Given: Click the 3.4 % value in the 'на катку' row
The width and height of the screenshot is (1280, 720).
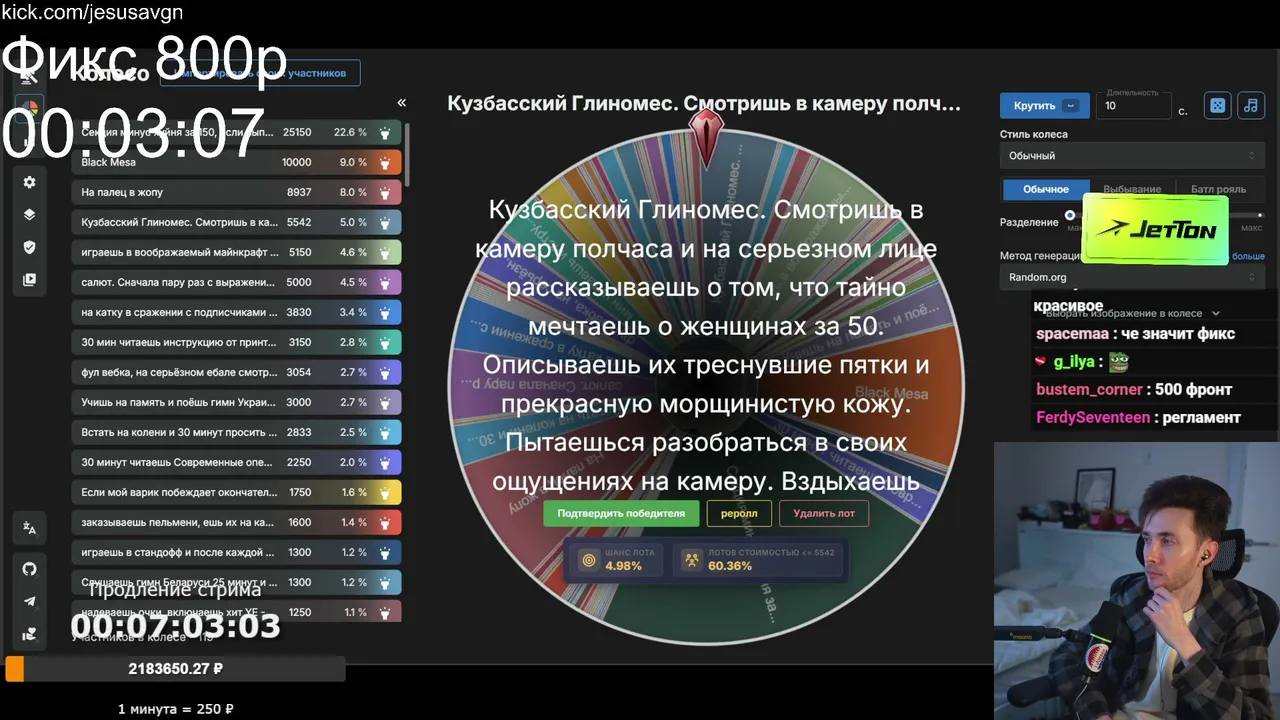Looking at the screenshot, I should coord(353,312).
